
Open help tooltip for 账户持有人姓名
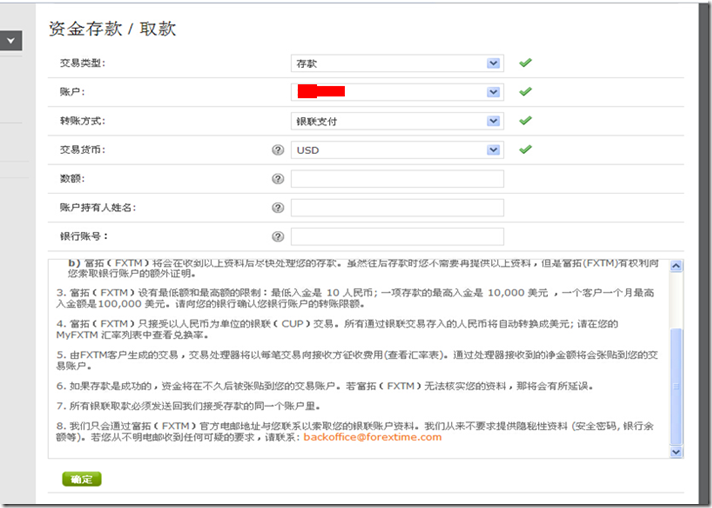coord(278,208)
